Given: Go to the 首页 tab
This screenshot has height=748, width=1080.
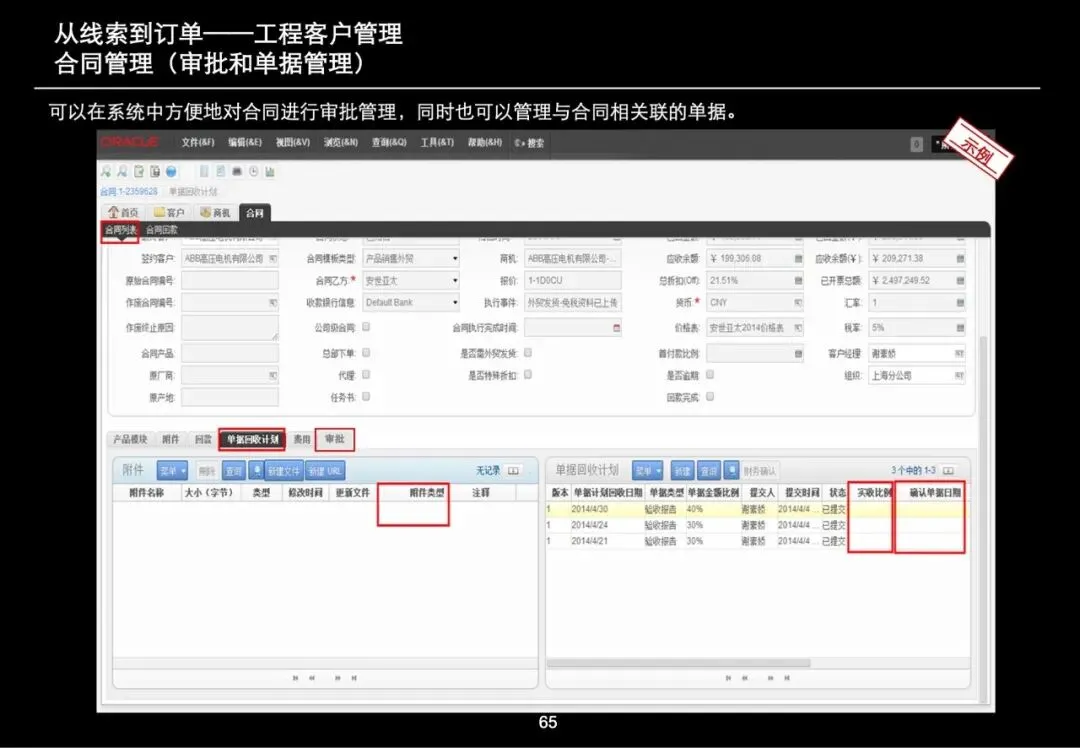Looking at the screenshot, I should click(x=123, y=213).
